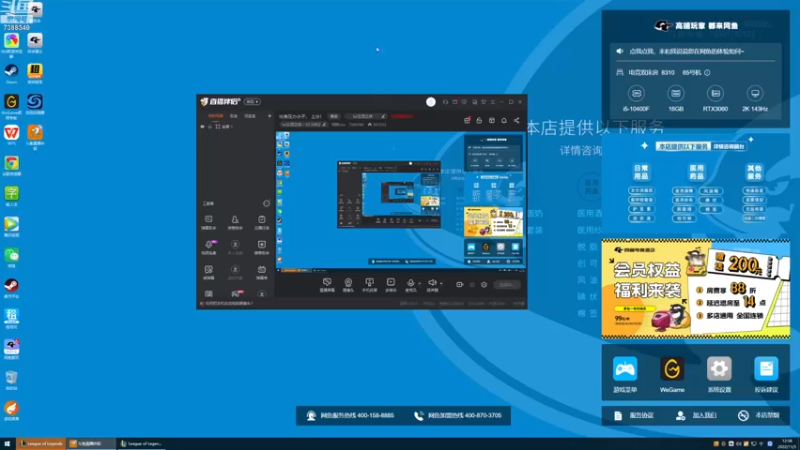Image resolution: width=800 pixels, height=450 pixels.
Task: Open the Steam desktop shortcut
Action: tap(11, 71)
